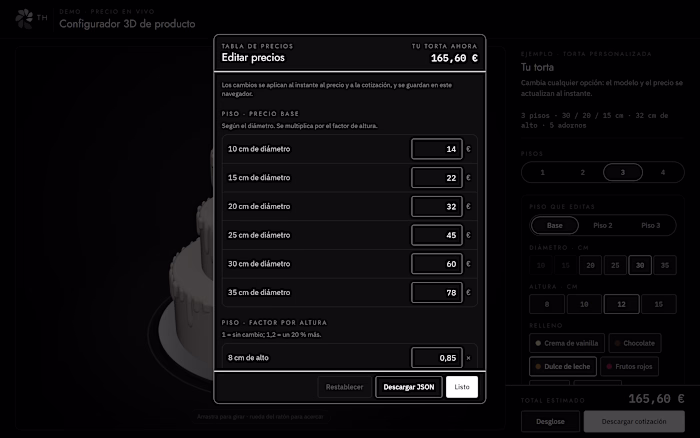Choose diameter 10 cm
Viewport: 700px width, 438px height.
point(541,265)
